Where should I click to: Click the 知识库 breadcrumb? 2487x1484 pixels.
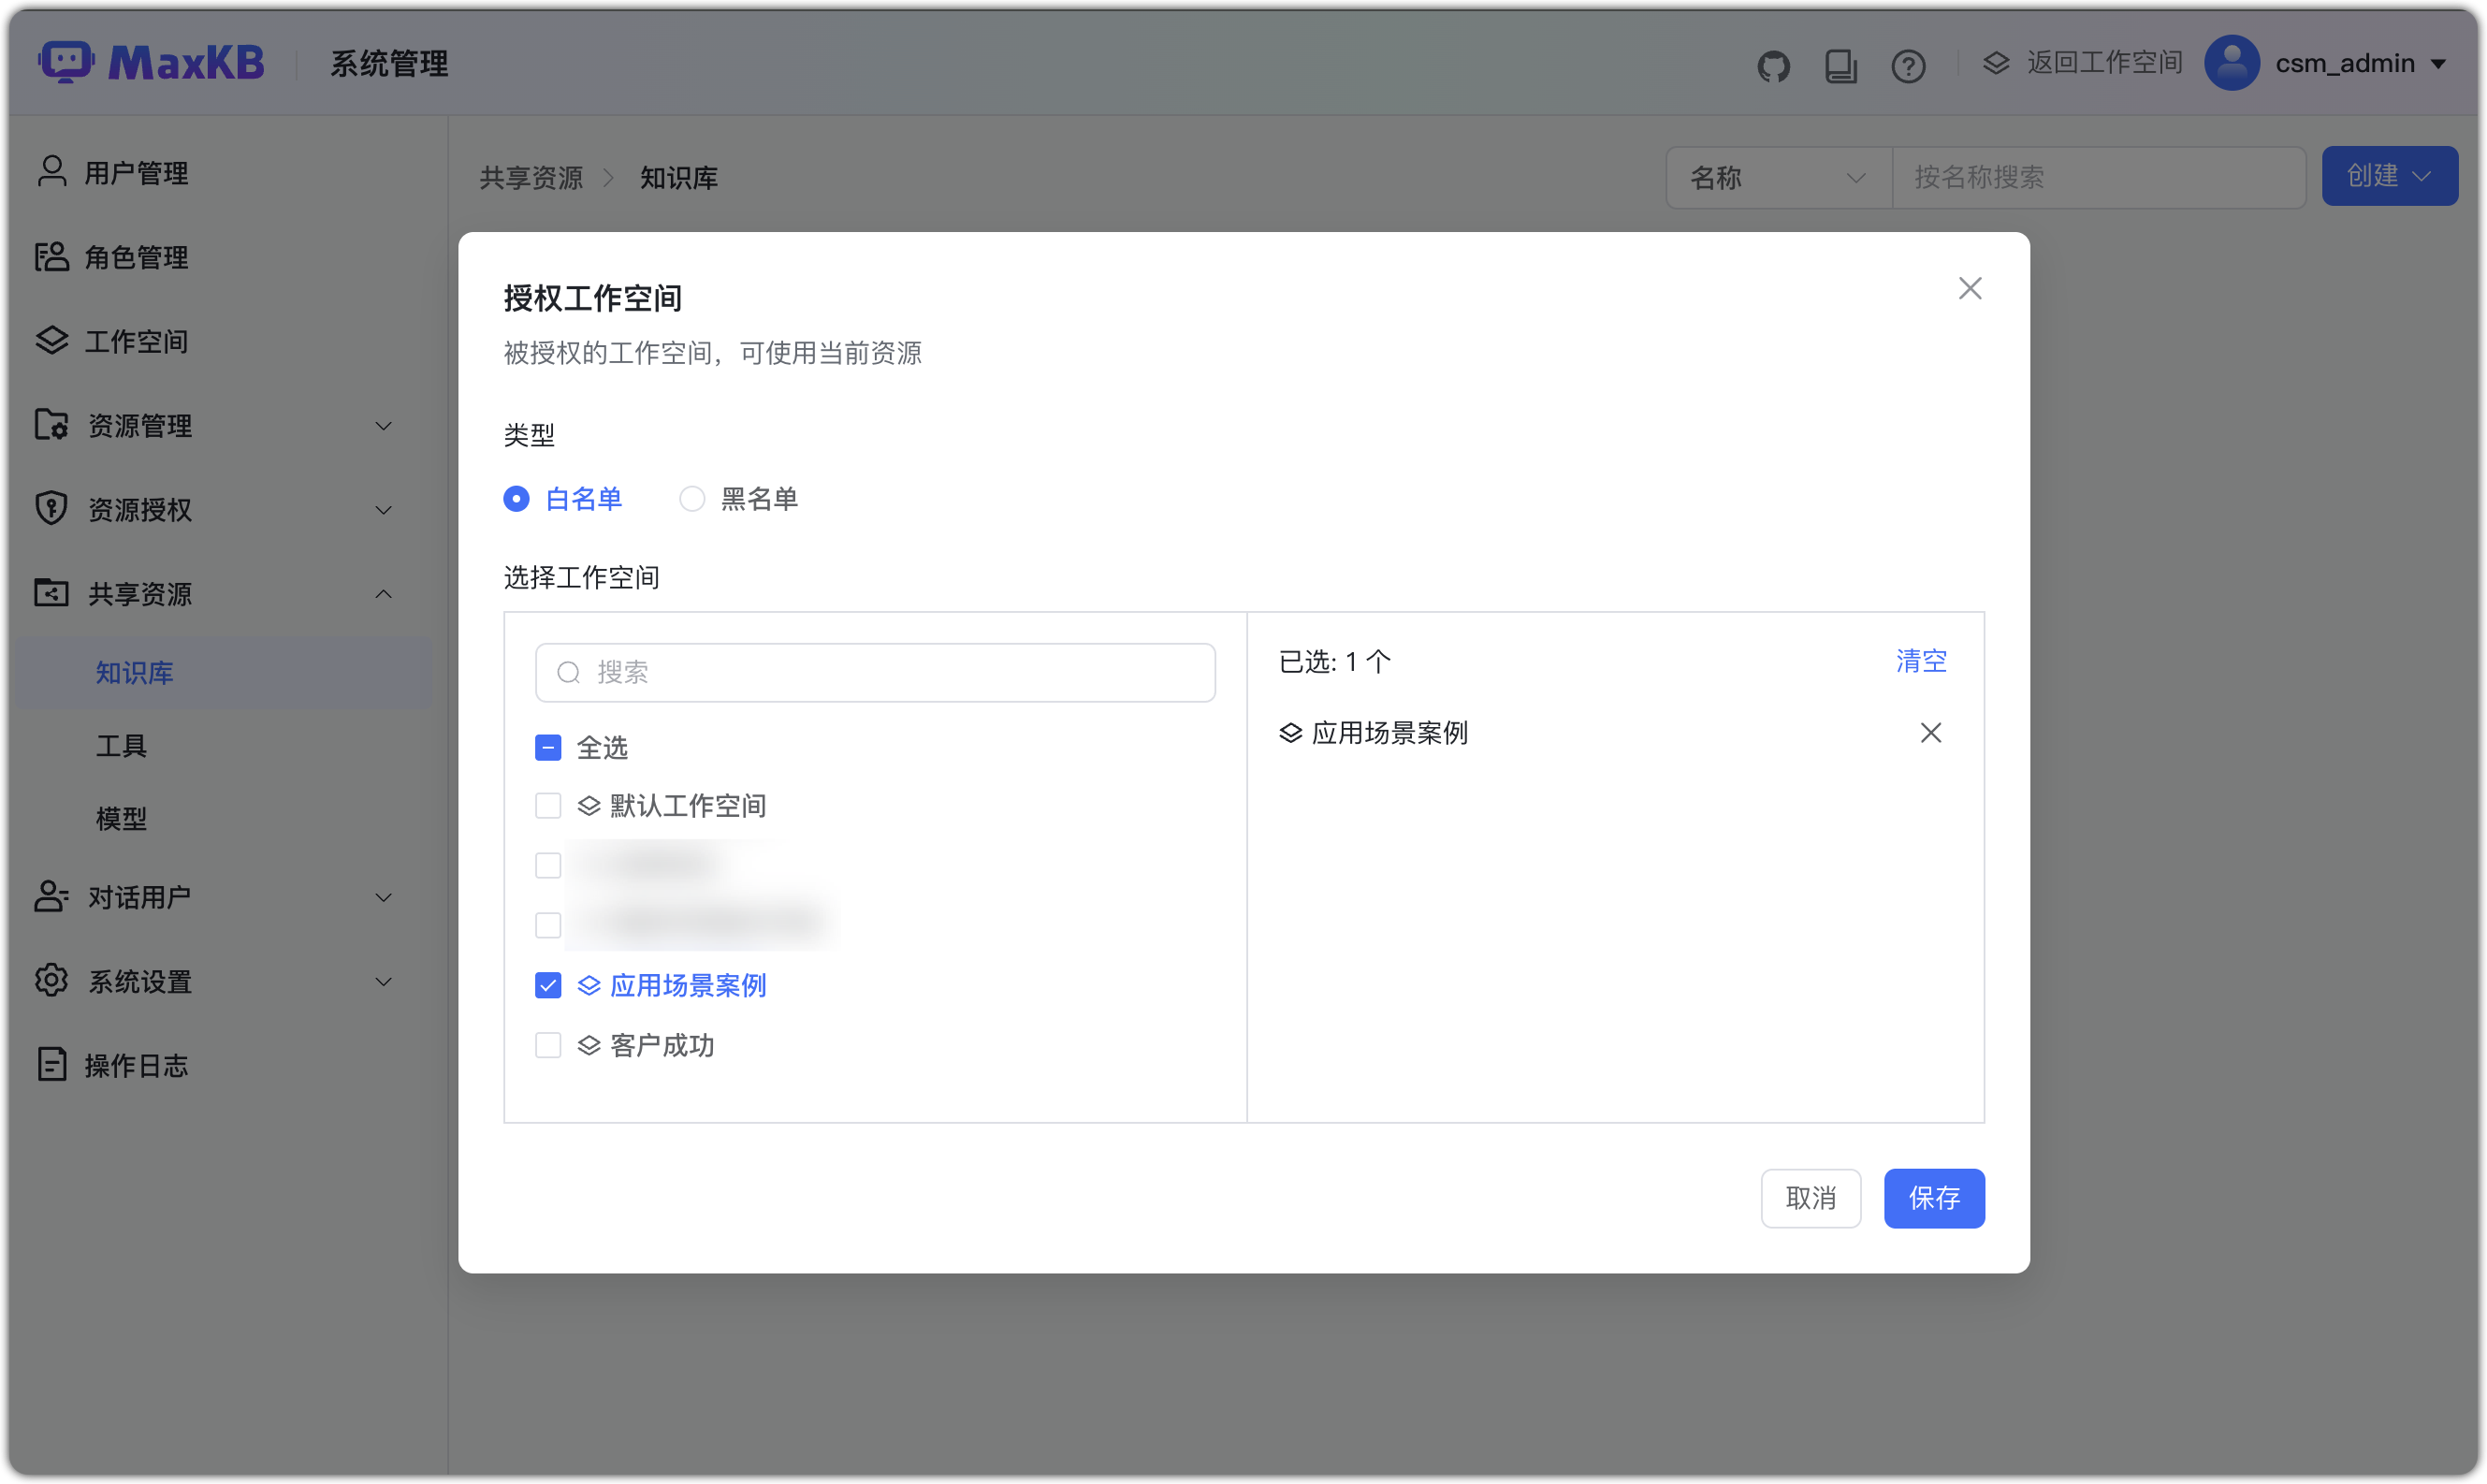[679, 178]
